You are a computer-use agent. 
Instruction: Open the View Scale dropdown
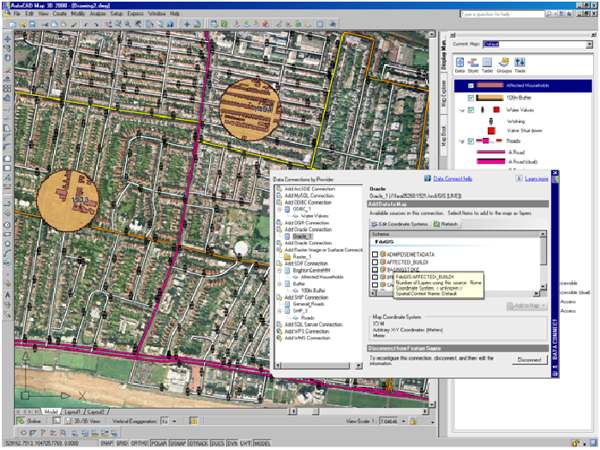pos(404,421)
